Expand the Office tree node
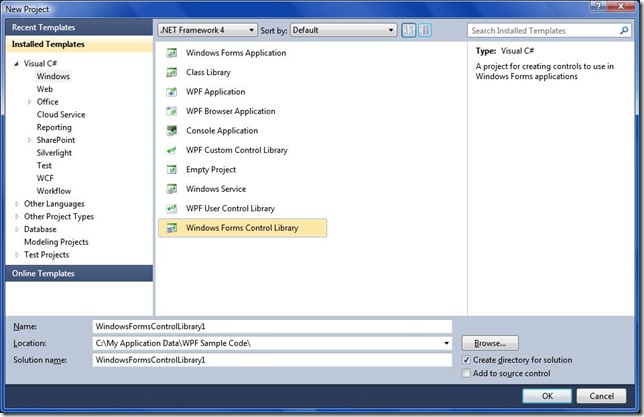This screenshot has width=644, height=417. point(30,102)
